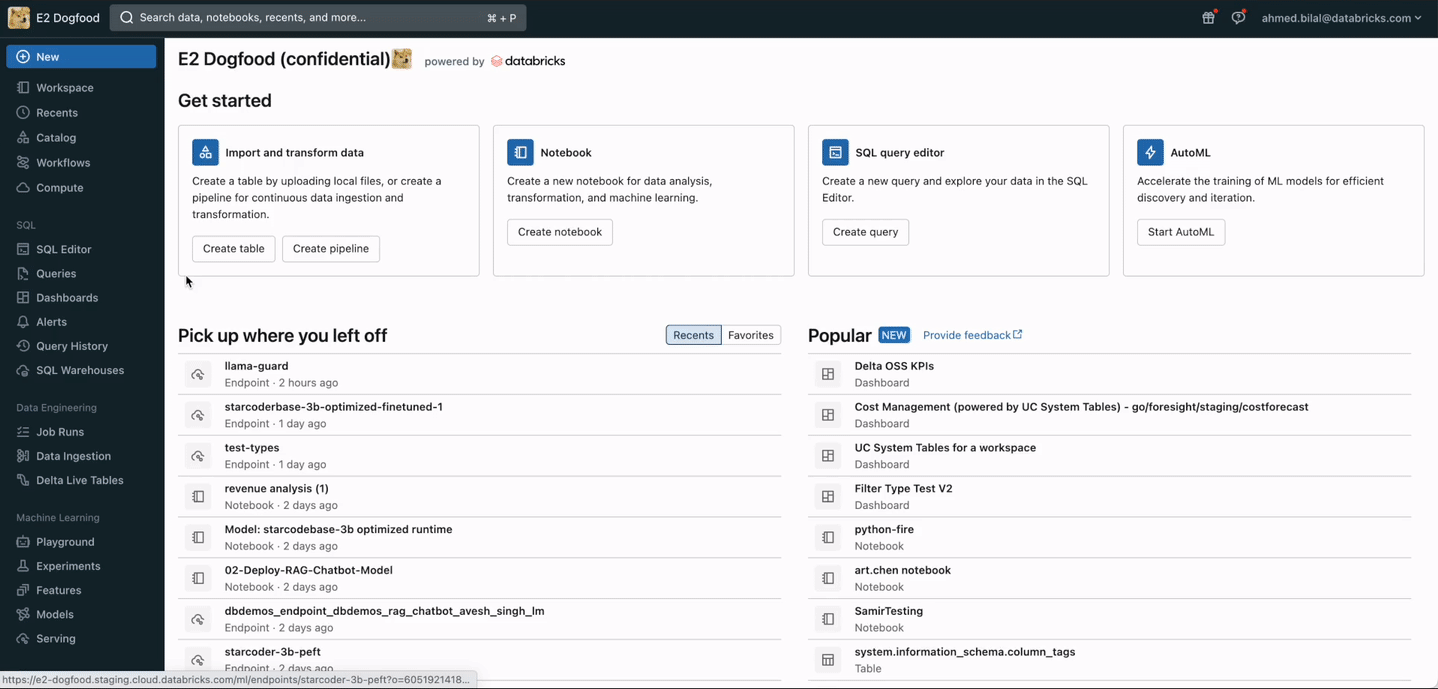Screen dimensions: 1438x689
Task: Open the feedback chat bubble icon
Action: point(1238,18)
